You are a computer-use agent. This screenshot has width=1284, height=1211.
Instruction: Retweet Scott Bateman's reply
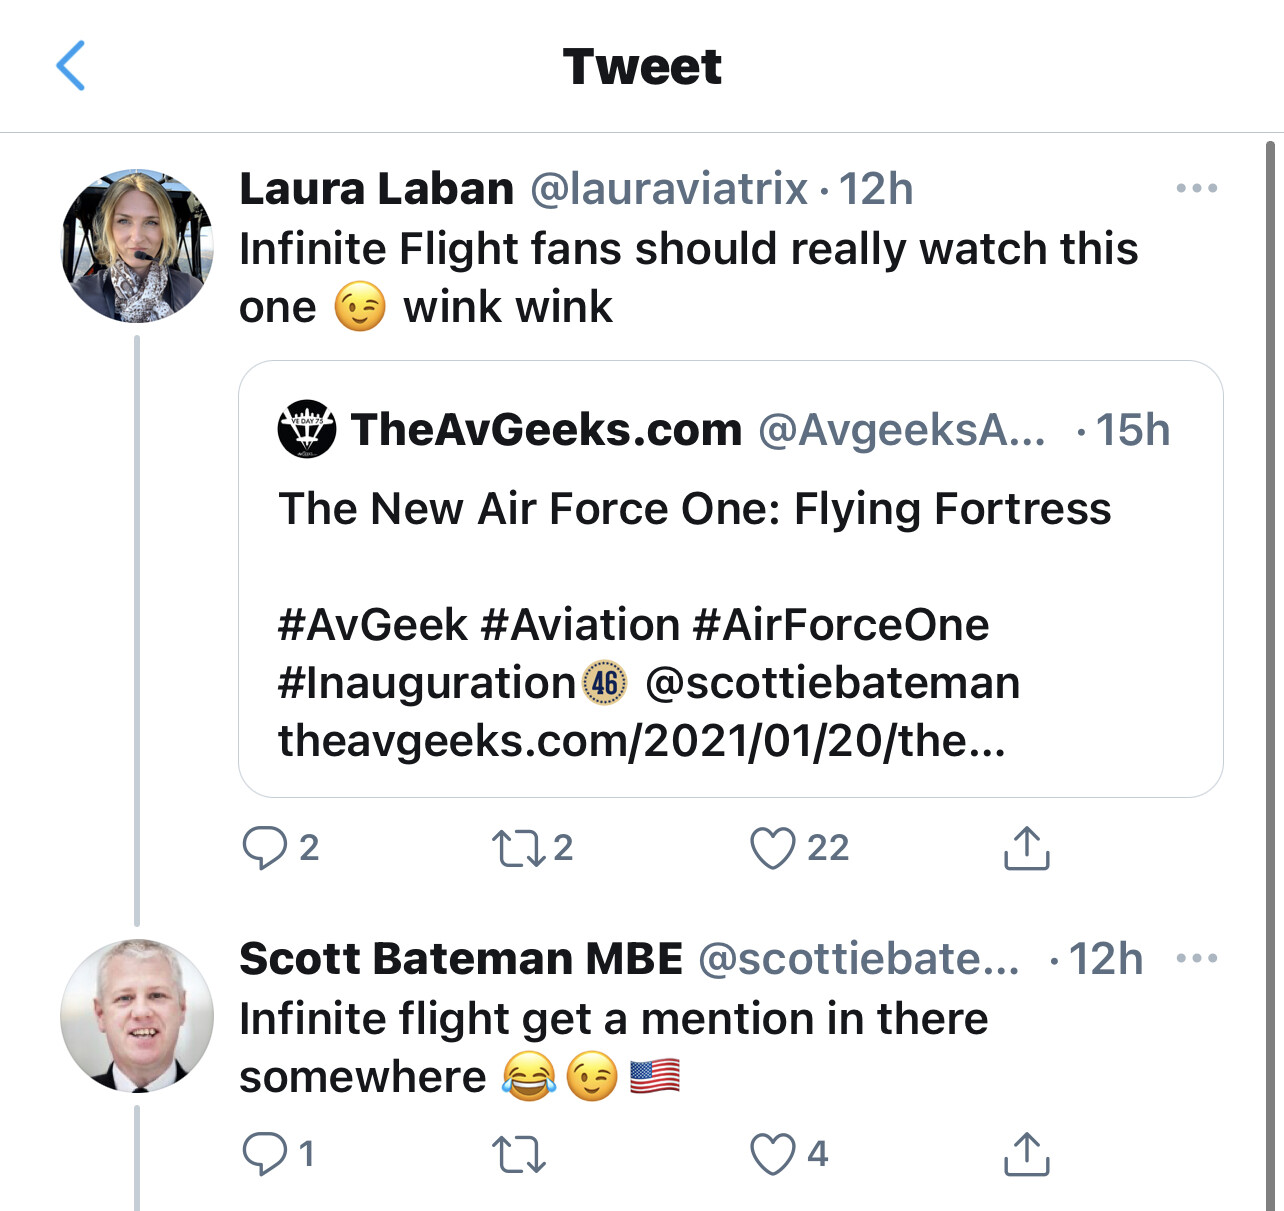pos(518,1154)
